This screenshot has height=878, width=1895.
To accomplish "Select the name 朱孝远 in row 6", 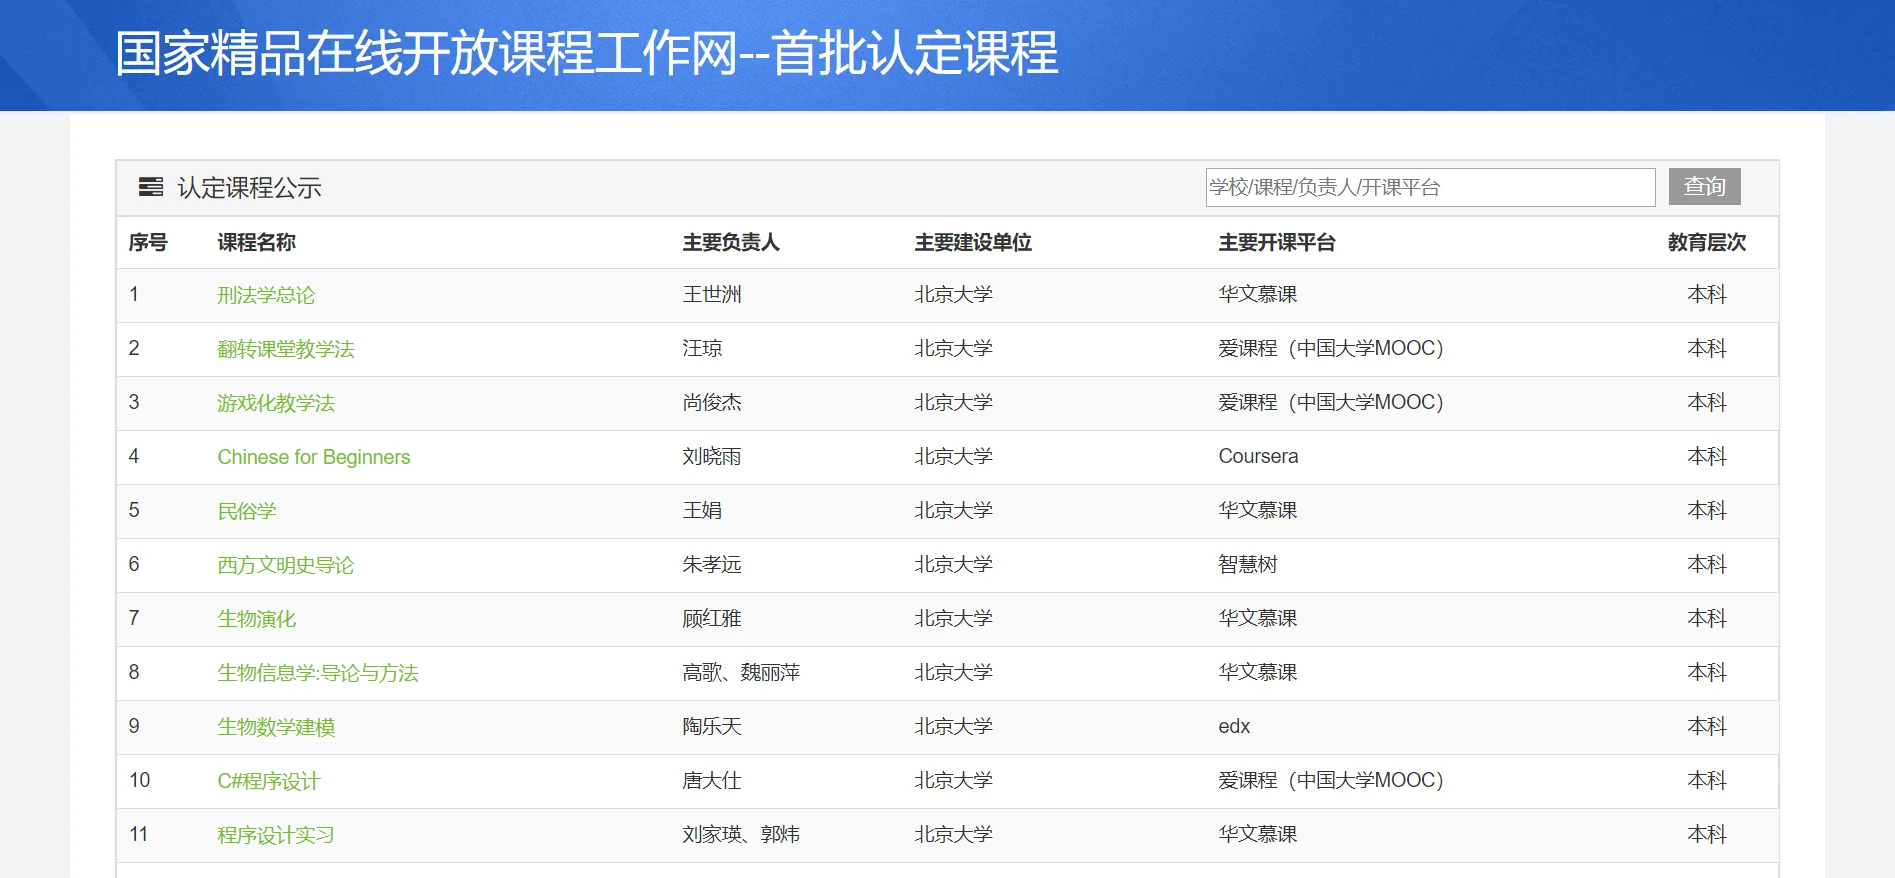I will [712, 564].
